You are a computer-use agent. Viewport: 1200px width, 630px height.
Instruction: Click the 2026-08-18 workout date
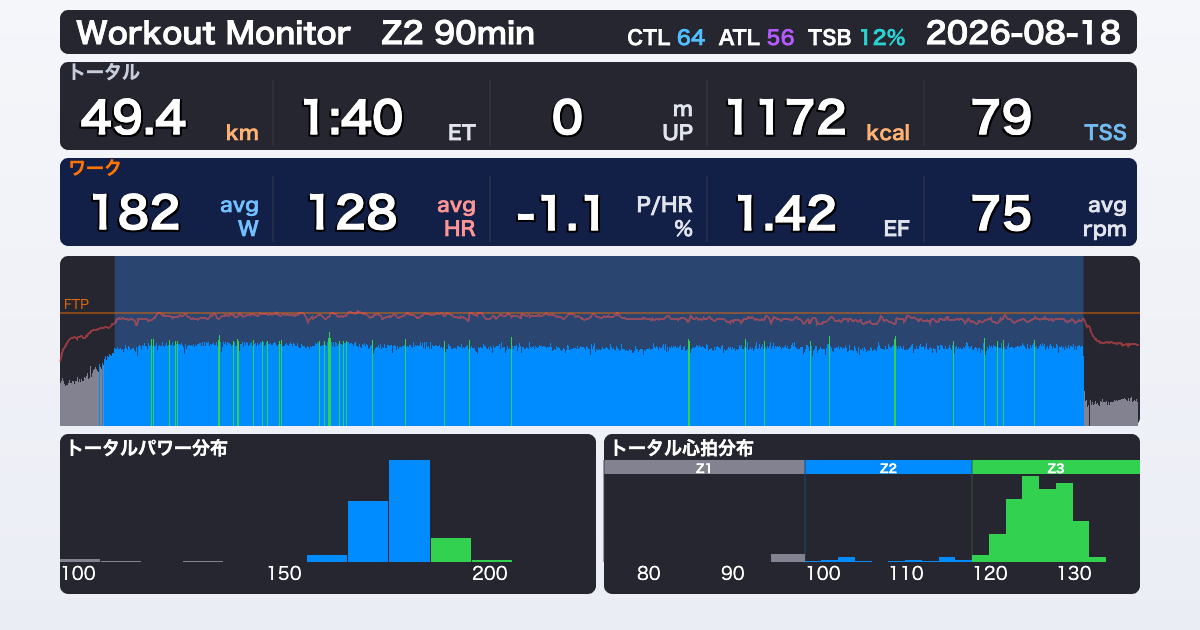1023,33
